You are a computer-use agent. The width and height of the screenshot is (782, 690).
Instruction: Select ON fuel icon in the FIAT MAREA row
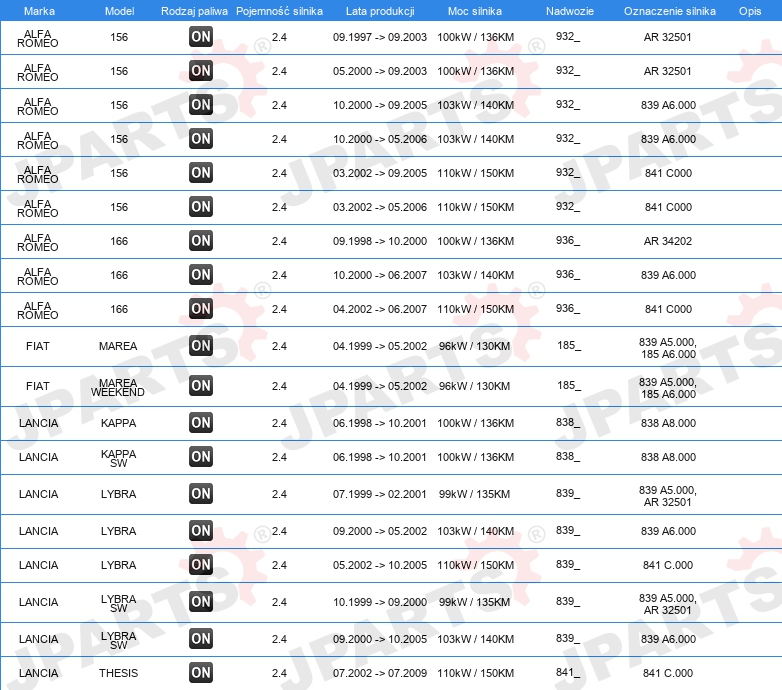click(x=201, y=345)
